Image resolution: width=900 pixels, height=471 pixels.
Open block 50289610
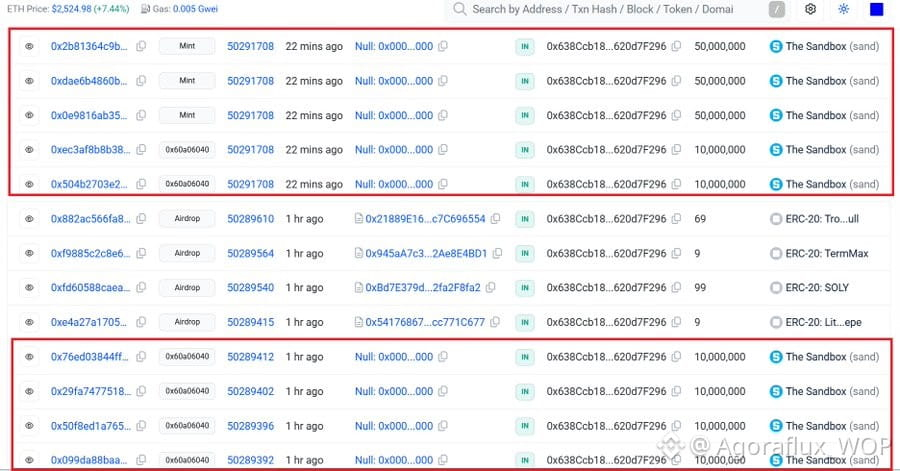(250, 219)
